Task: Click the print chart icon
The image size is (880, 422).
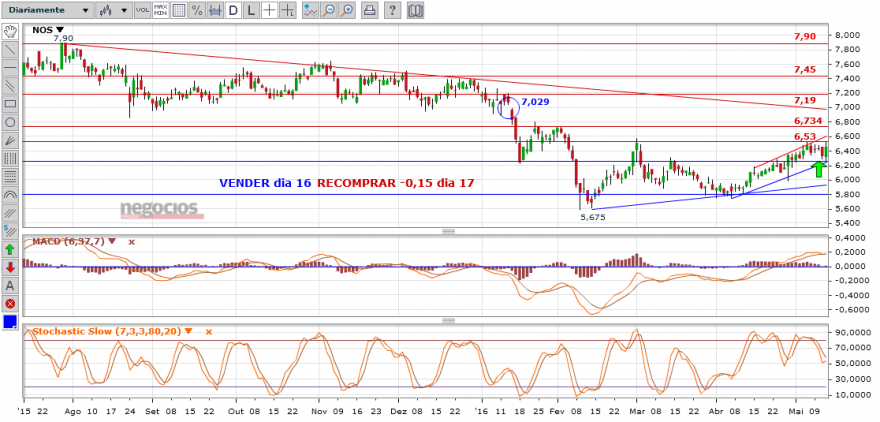Action: pyautogui.click(x=369, y=10)
